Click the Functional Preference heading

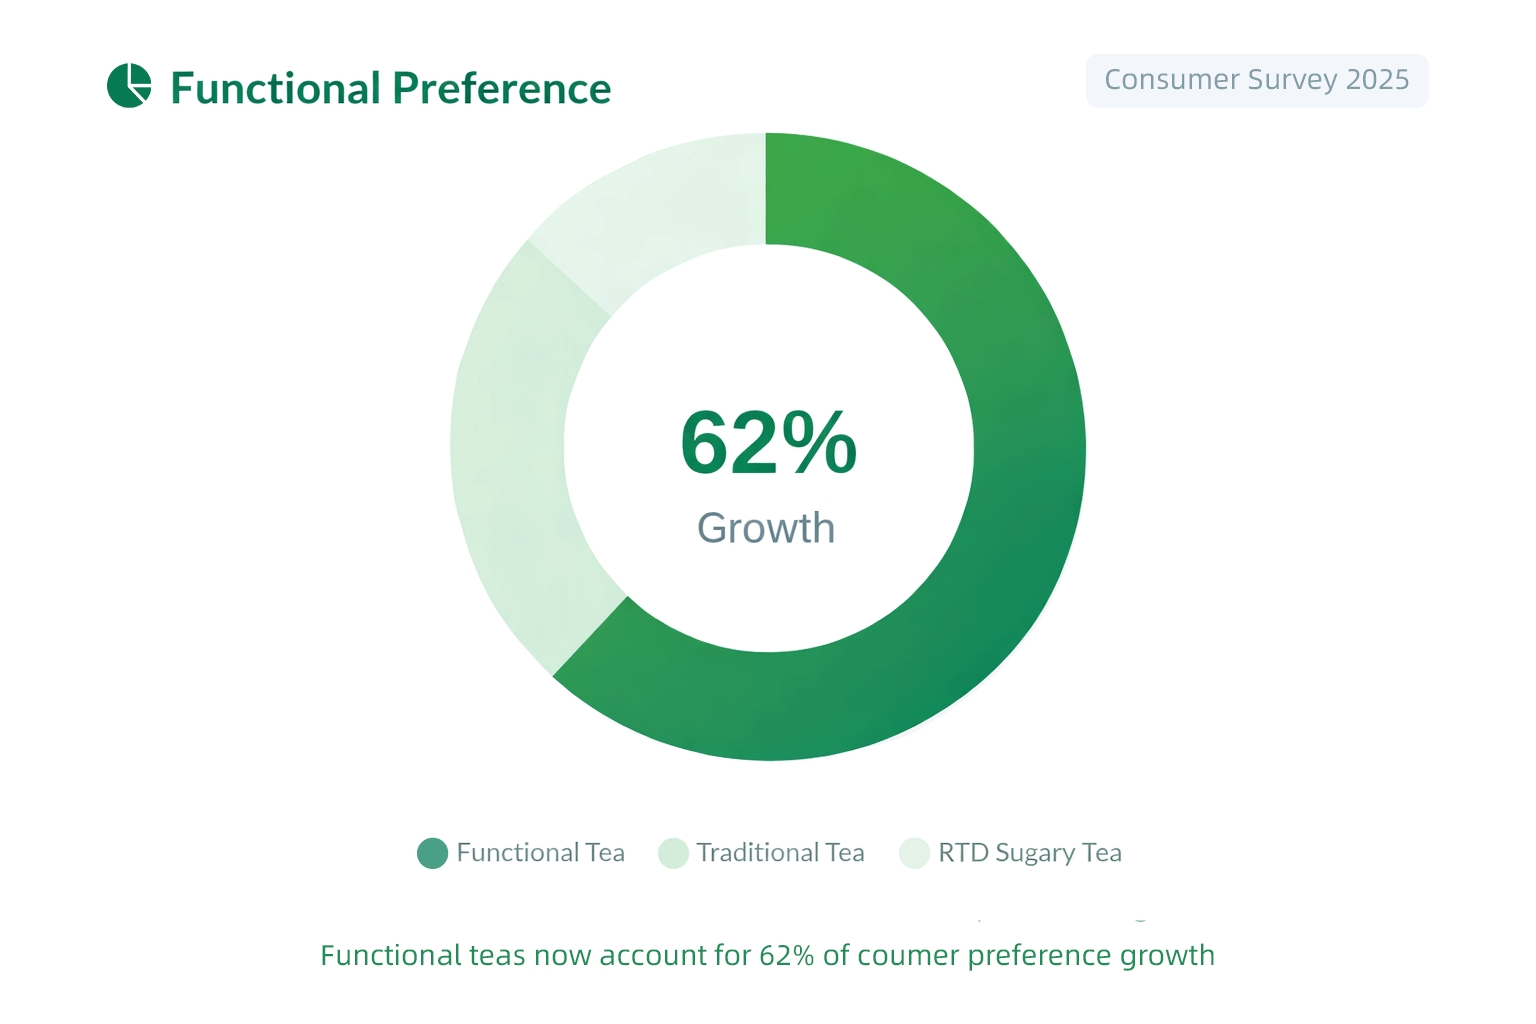click(391, 88)
